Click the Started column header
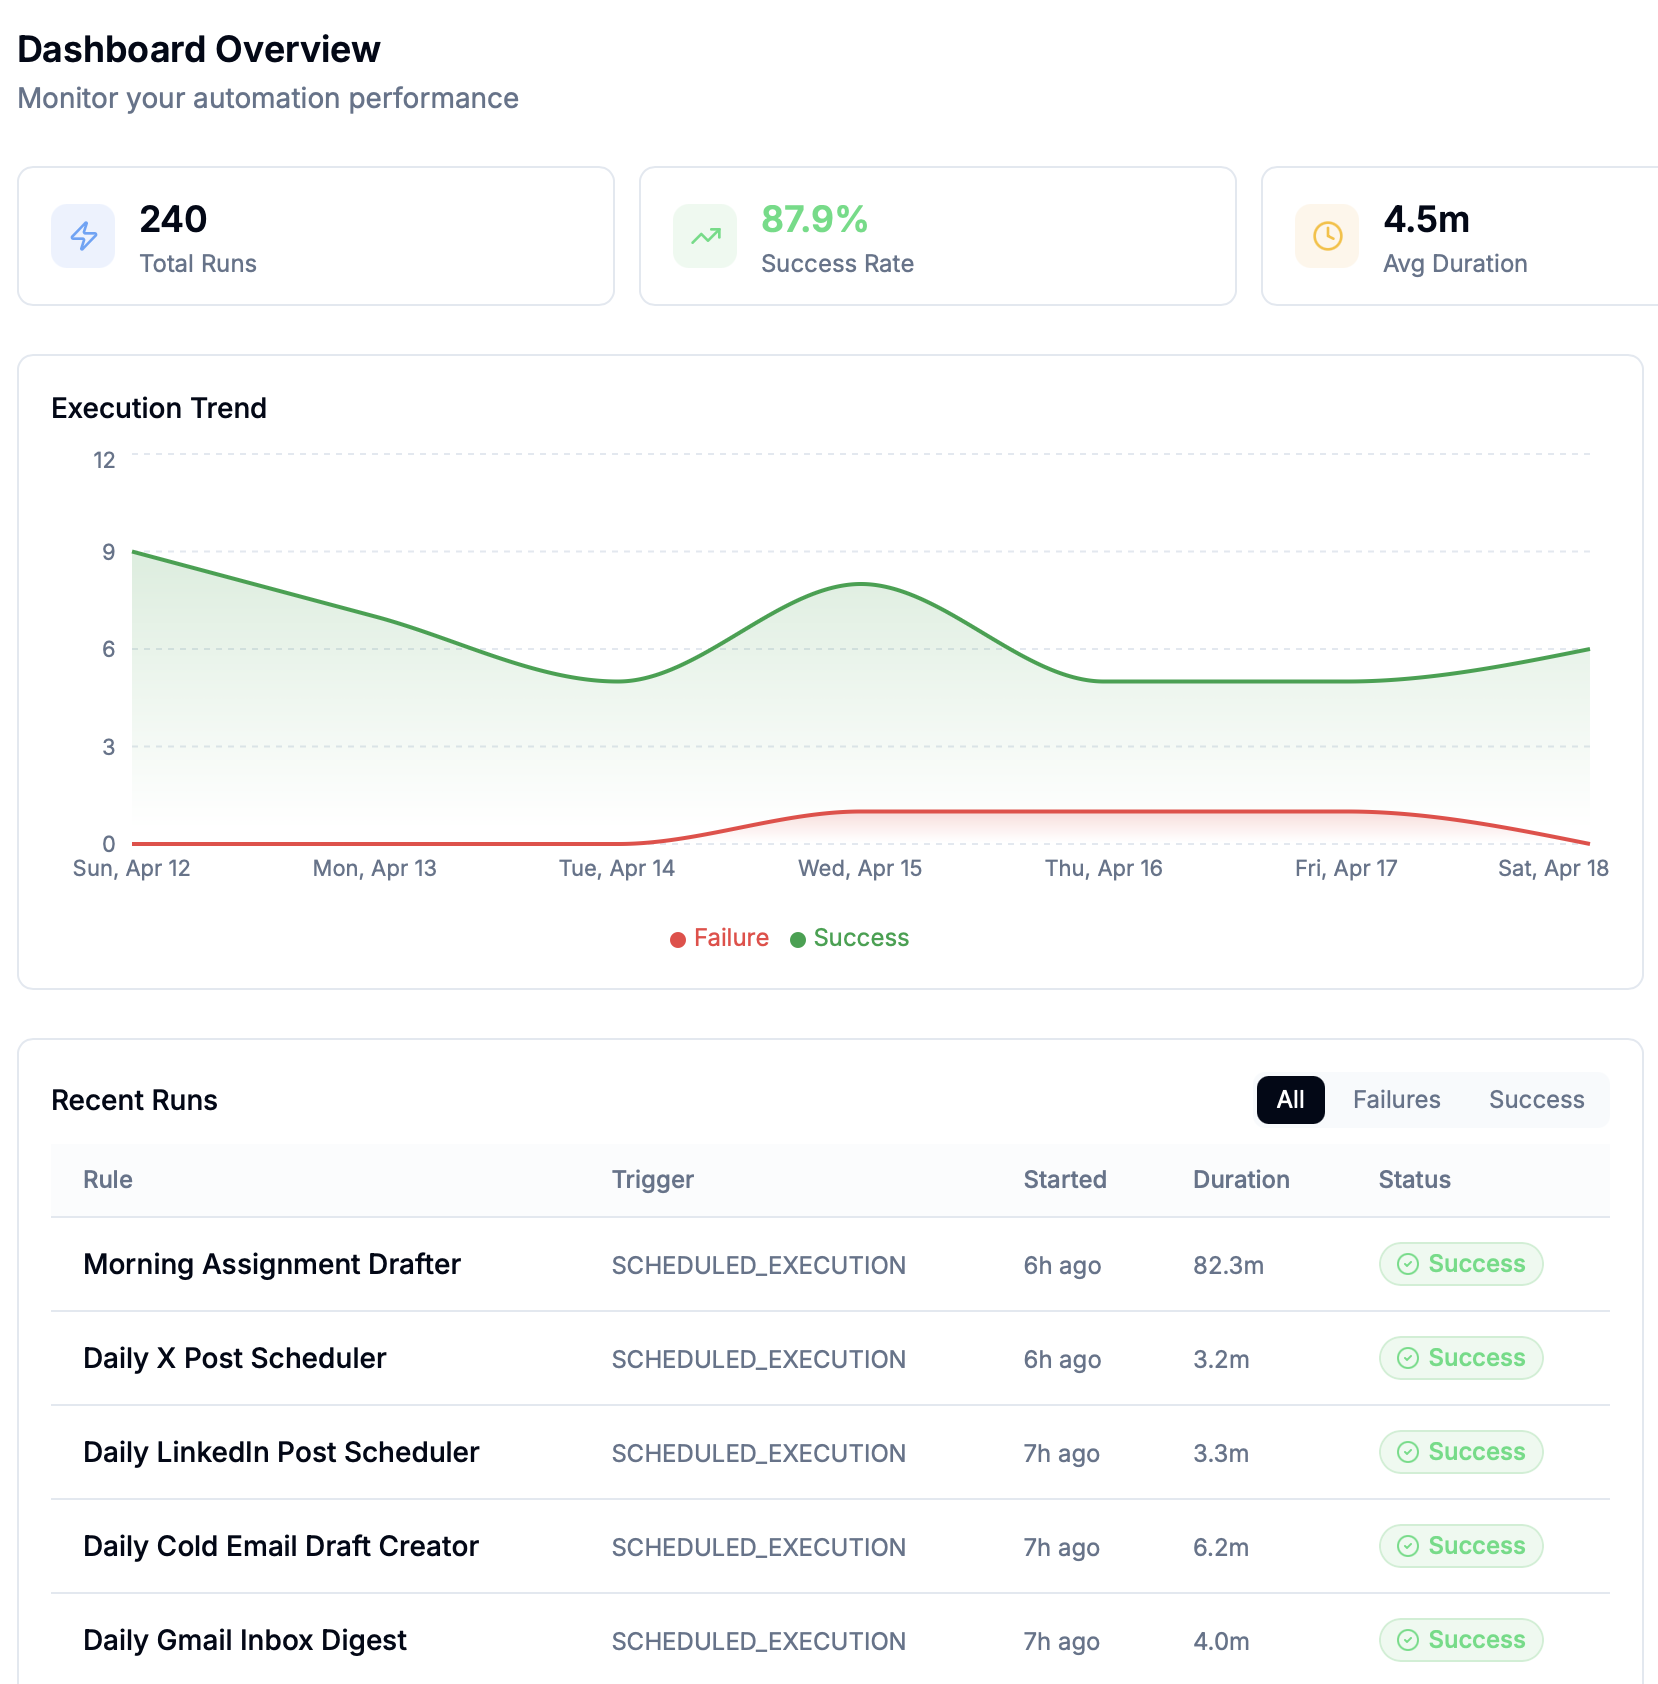Screen dimensions: 1658x1684 coord(1065,1180)
